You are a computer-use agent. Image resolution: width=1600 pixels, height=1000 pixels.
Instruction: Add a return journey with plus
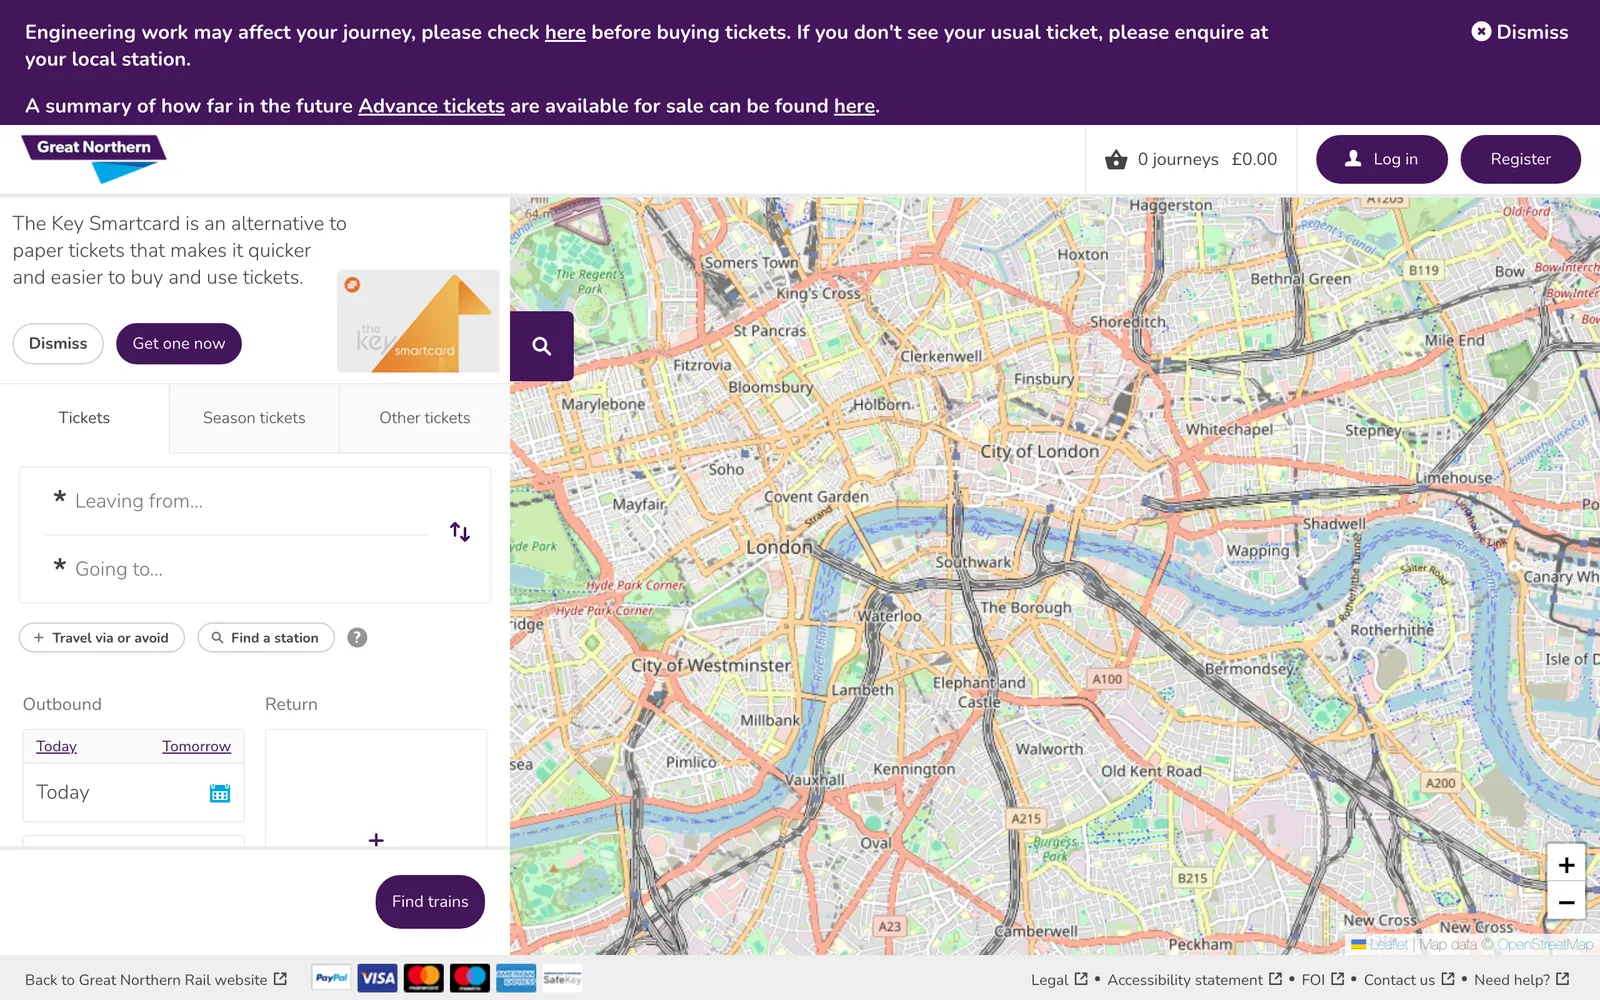tap(376, 840)
